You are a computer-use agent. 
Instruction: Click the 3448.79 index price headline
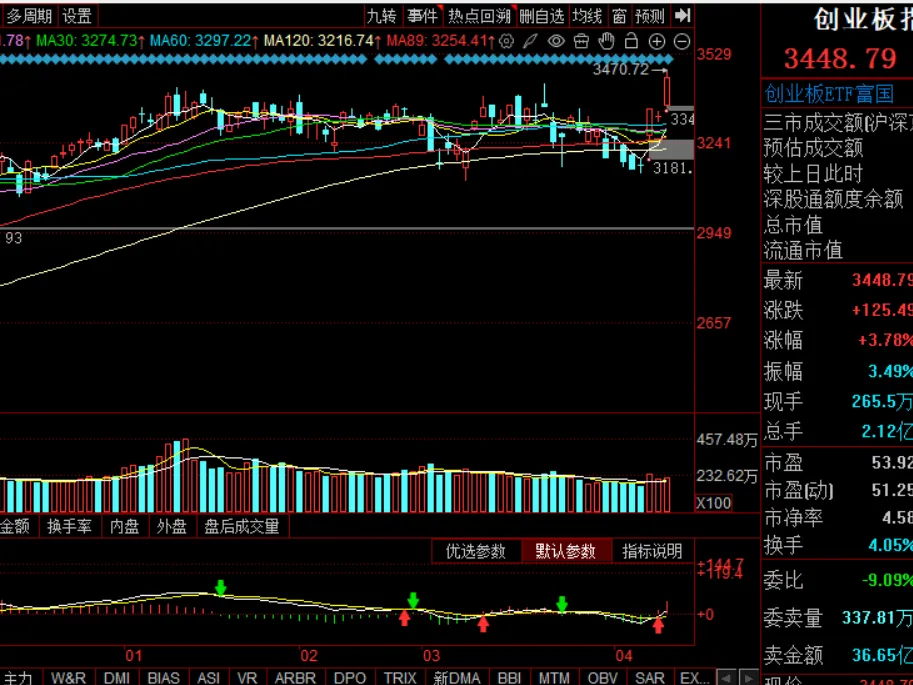point(840,58)
